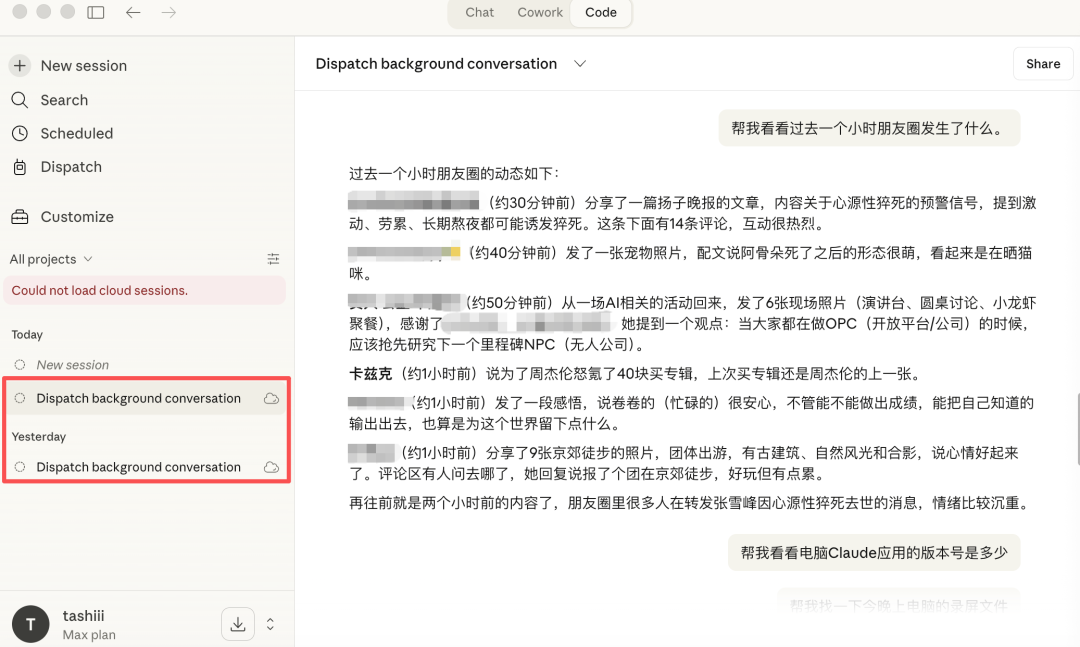Click the back navigation arrow
The width and height of the screenshot is (1080, 647).
[133, 13]
